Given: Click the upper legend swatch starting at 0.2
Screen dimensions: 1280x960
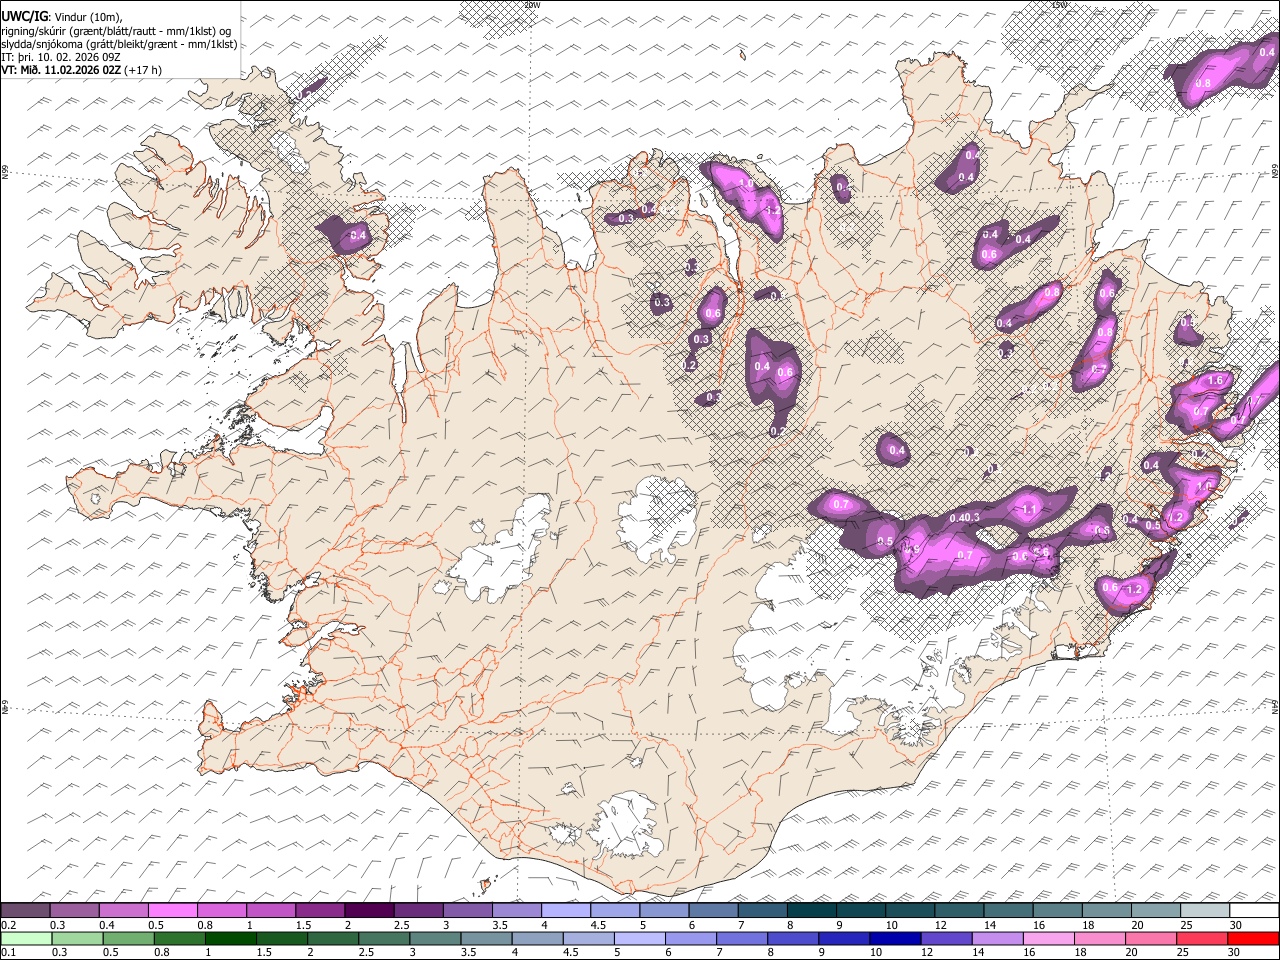Looking at the screenshot, I should coord(25,910).
